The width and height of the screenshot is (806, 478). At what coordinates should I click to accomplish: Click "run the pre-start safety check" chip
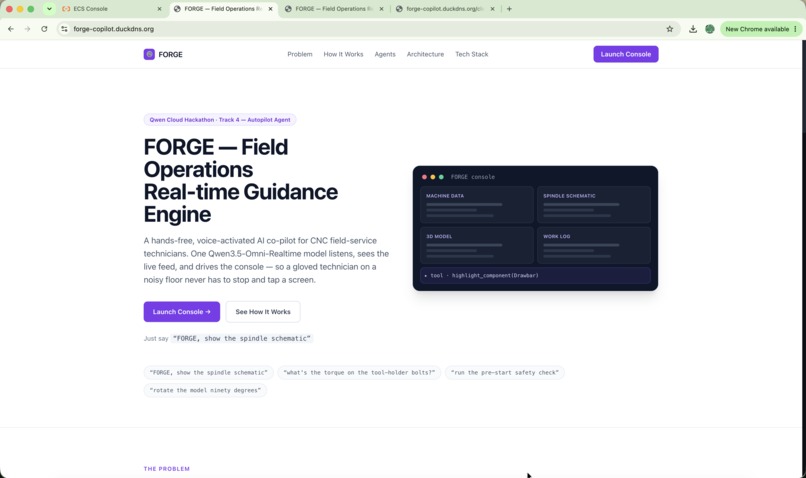504,372
